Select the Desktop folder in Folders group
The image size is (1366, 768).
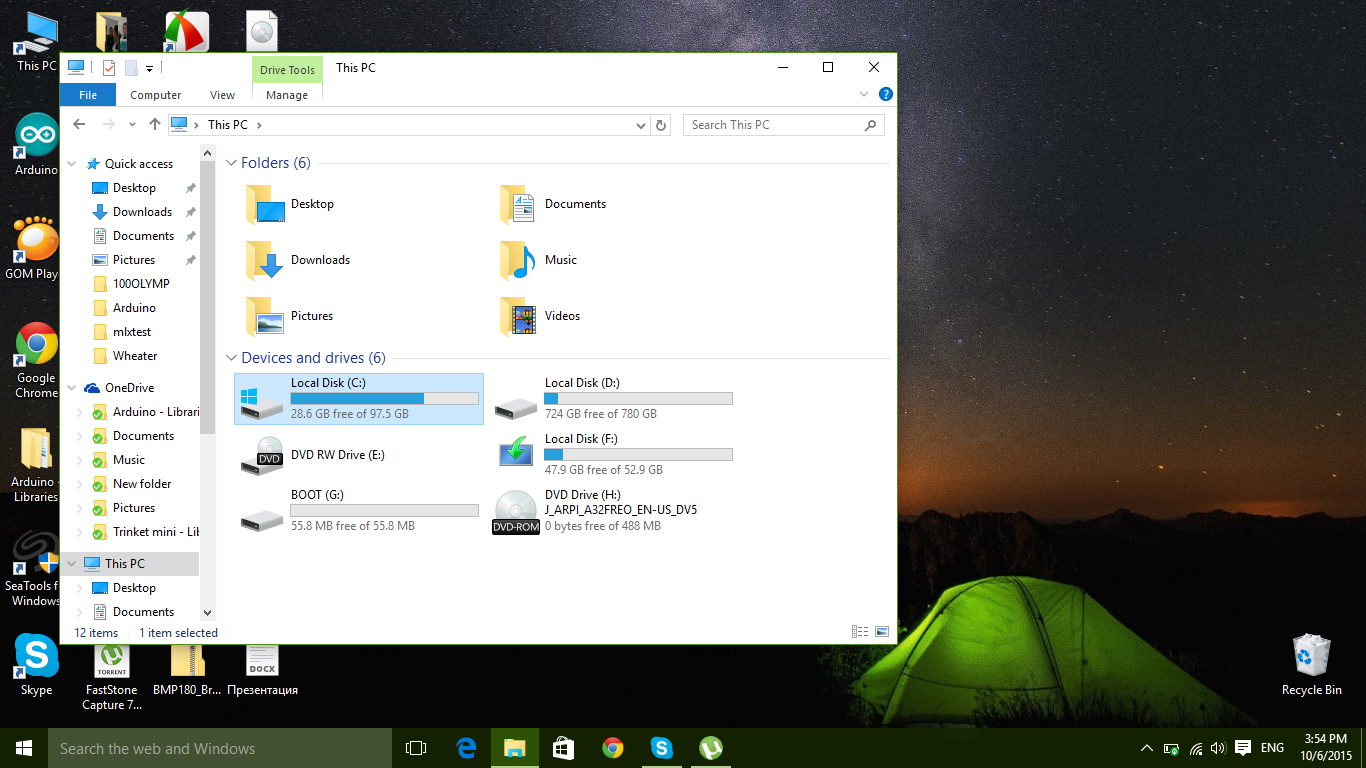coord(290,204)
